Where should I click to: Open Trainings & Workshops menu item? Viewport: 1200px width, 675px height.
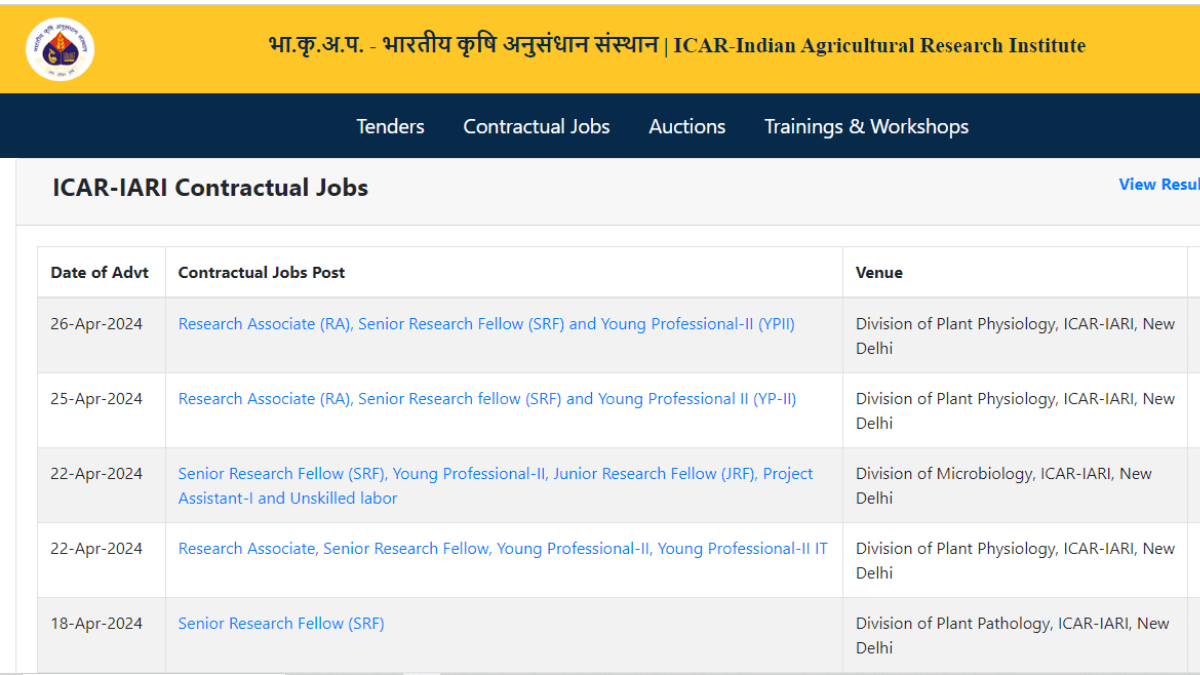[866, 127]
